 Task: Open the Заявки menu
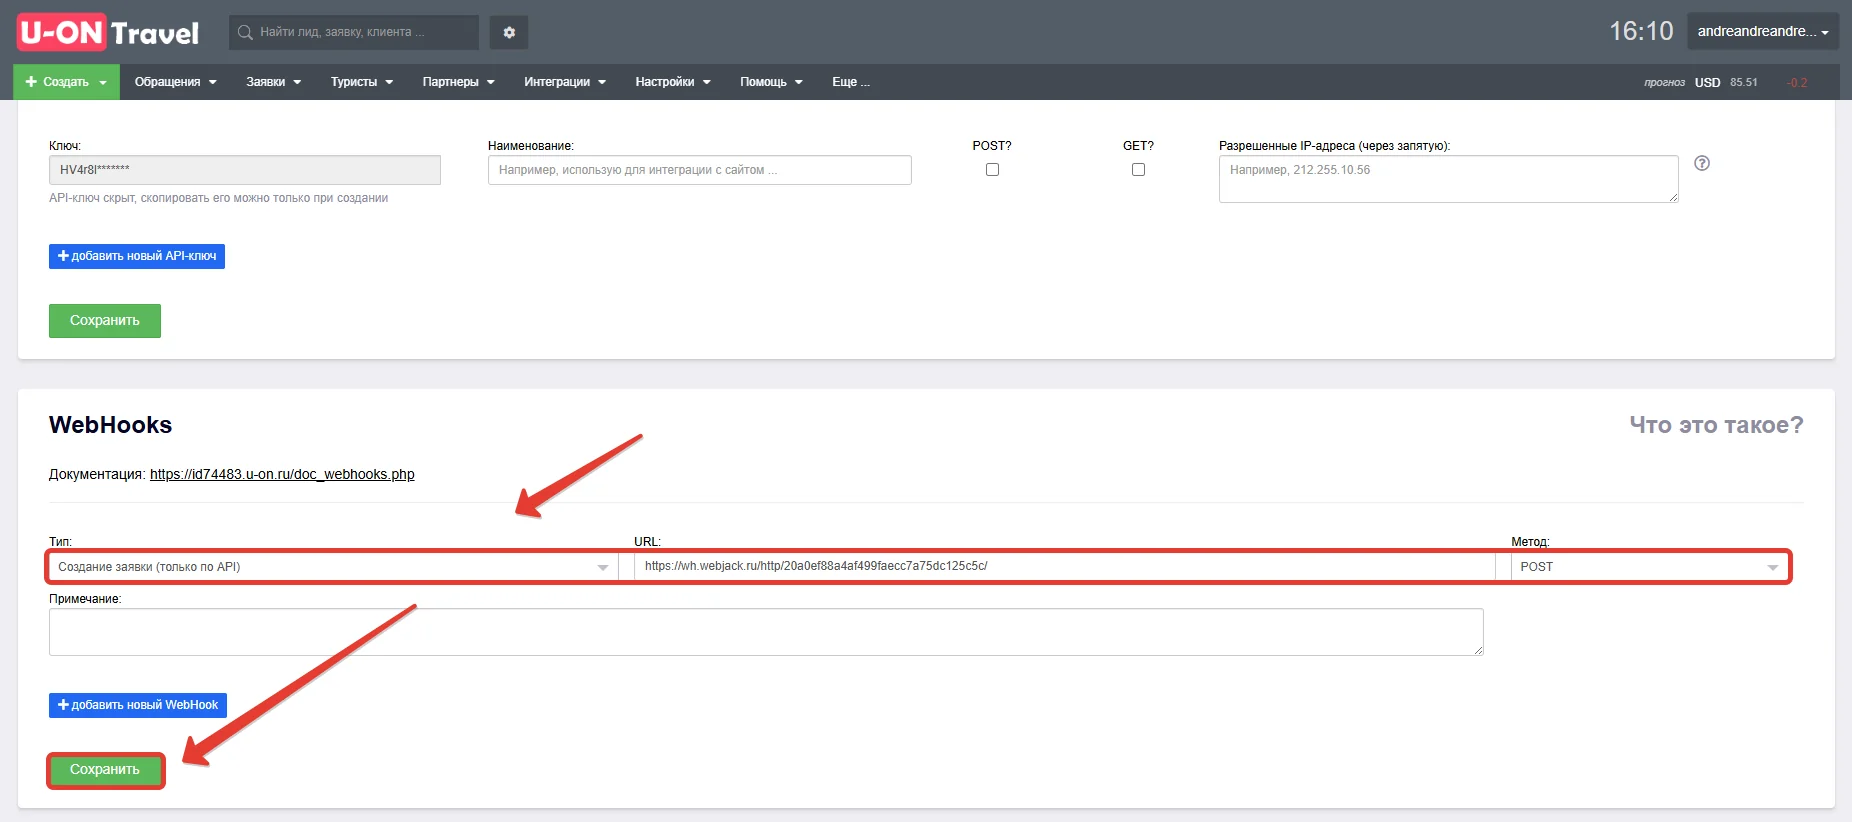(274, 82)
